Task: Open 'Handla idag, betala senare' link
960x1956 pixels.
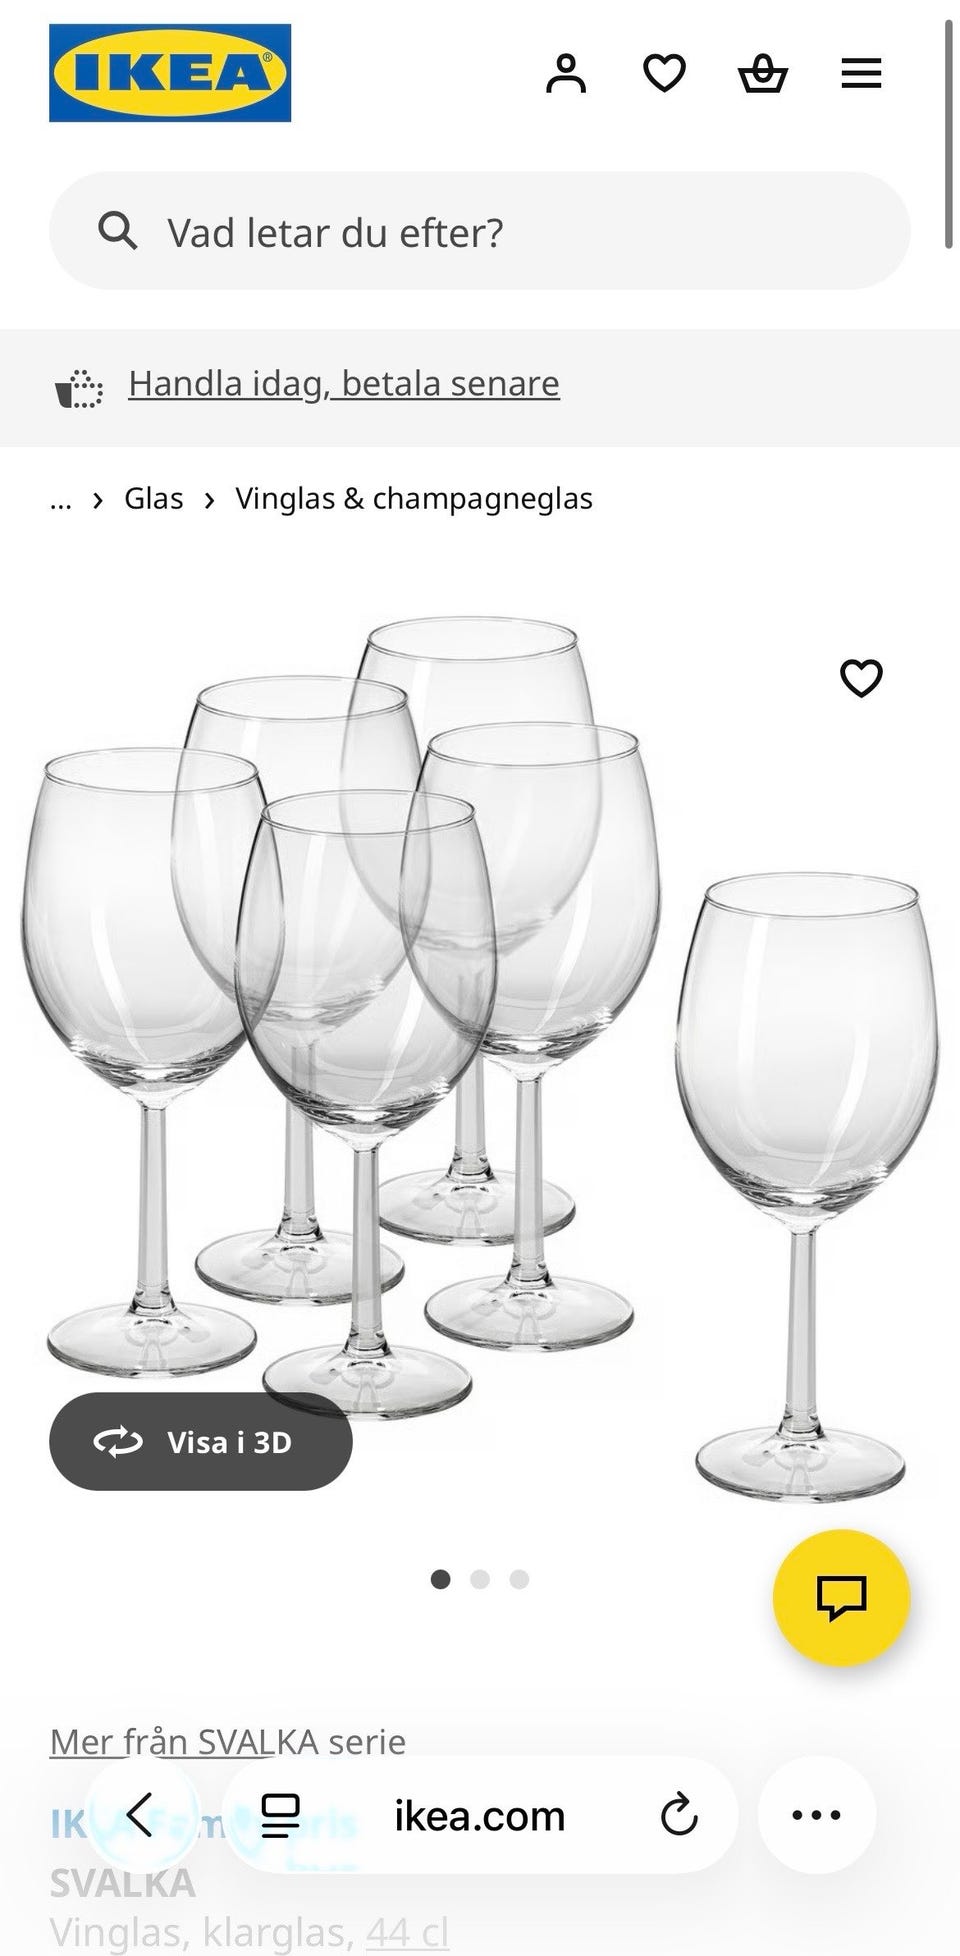Action: tap(344, 383)
